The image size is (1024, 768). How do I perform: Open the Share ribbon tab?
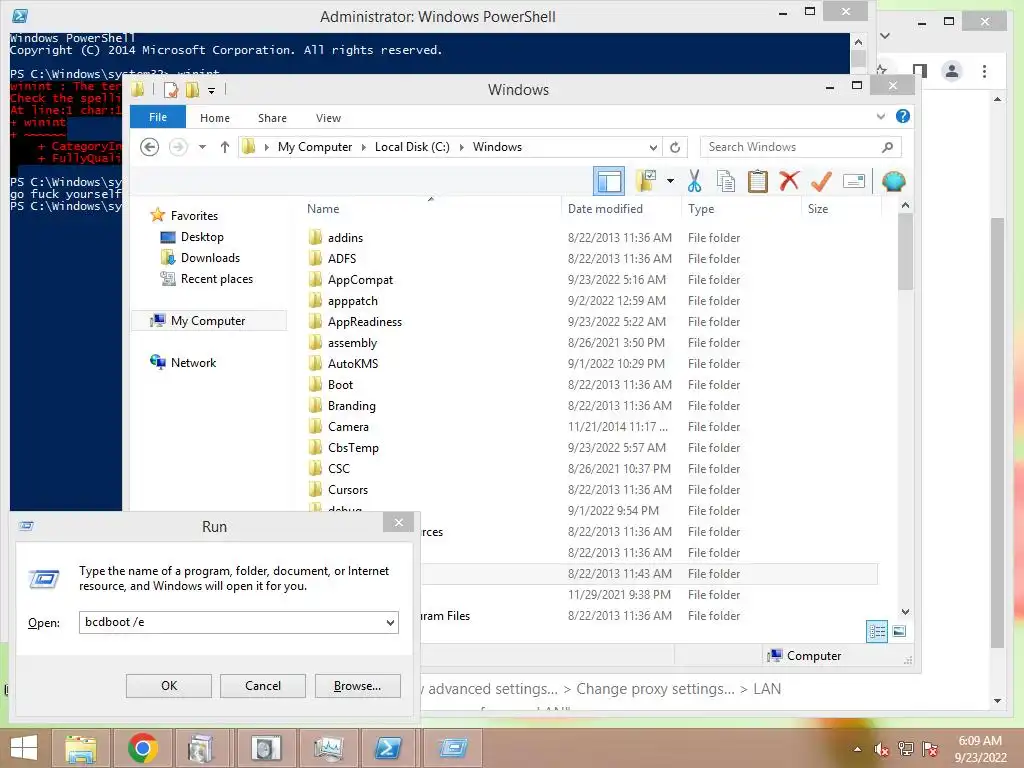[272, 118]
